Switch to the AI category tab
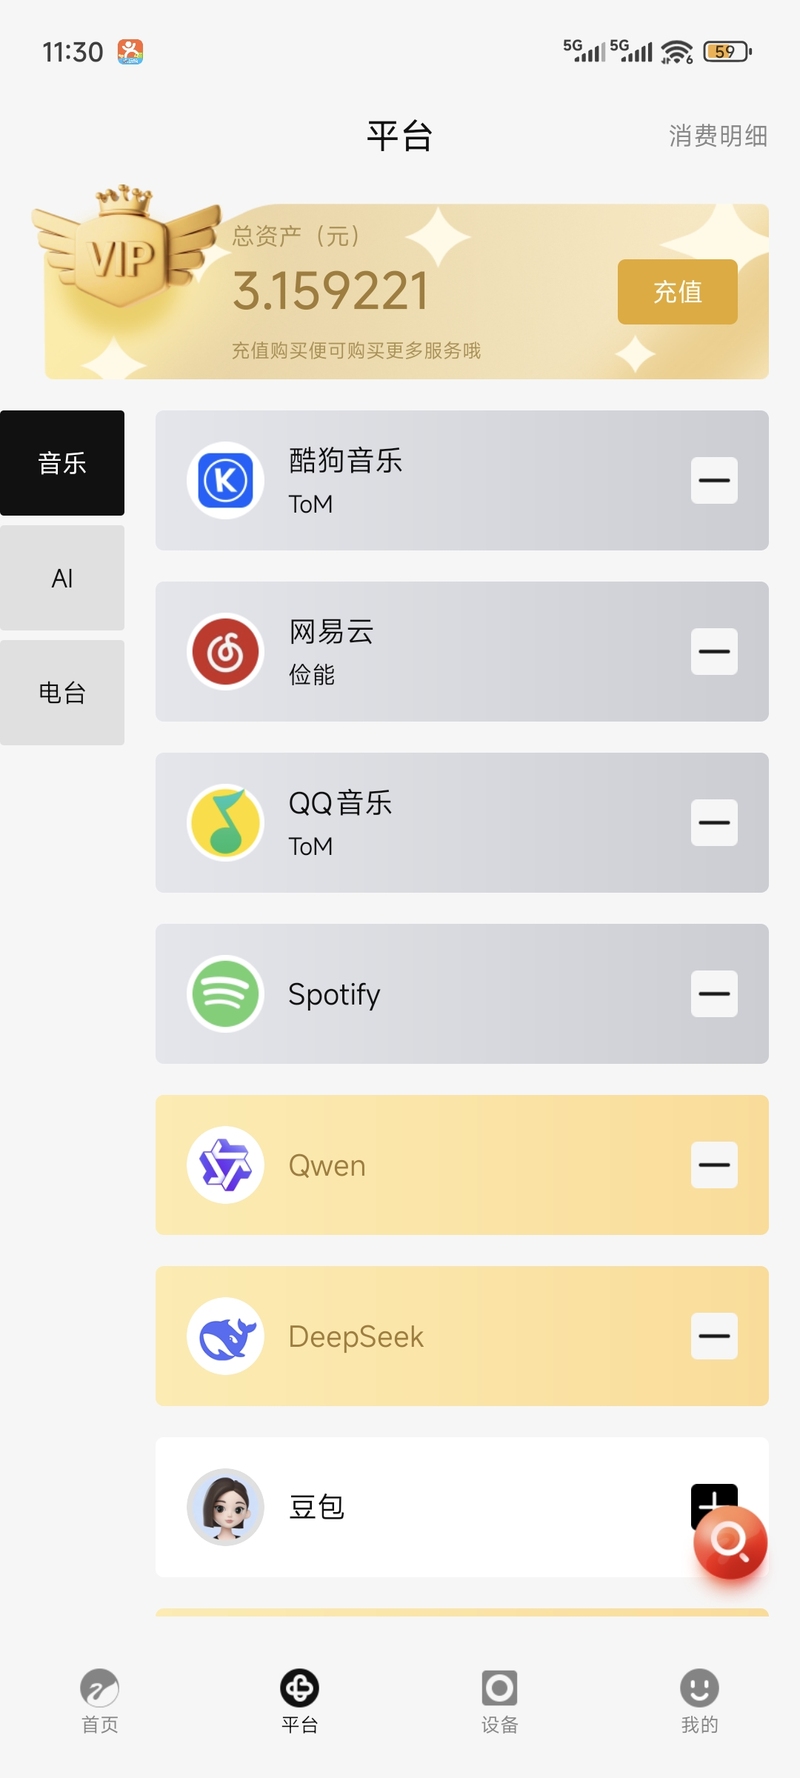The width and height of the screenshot is (800, 1778). tap(62, 578)
